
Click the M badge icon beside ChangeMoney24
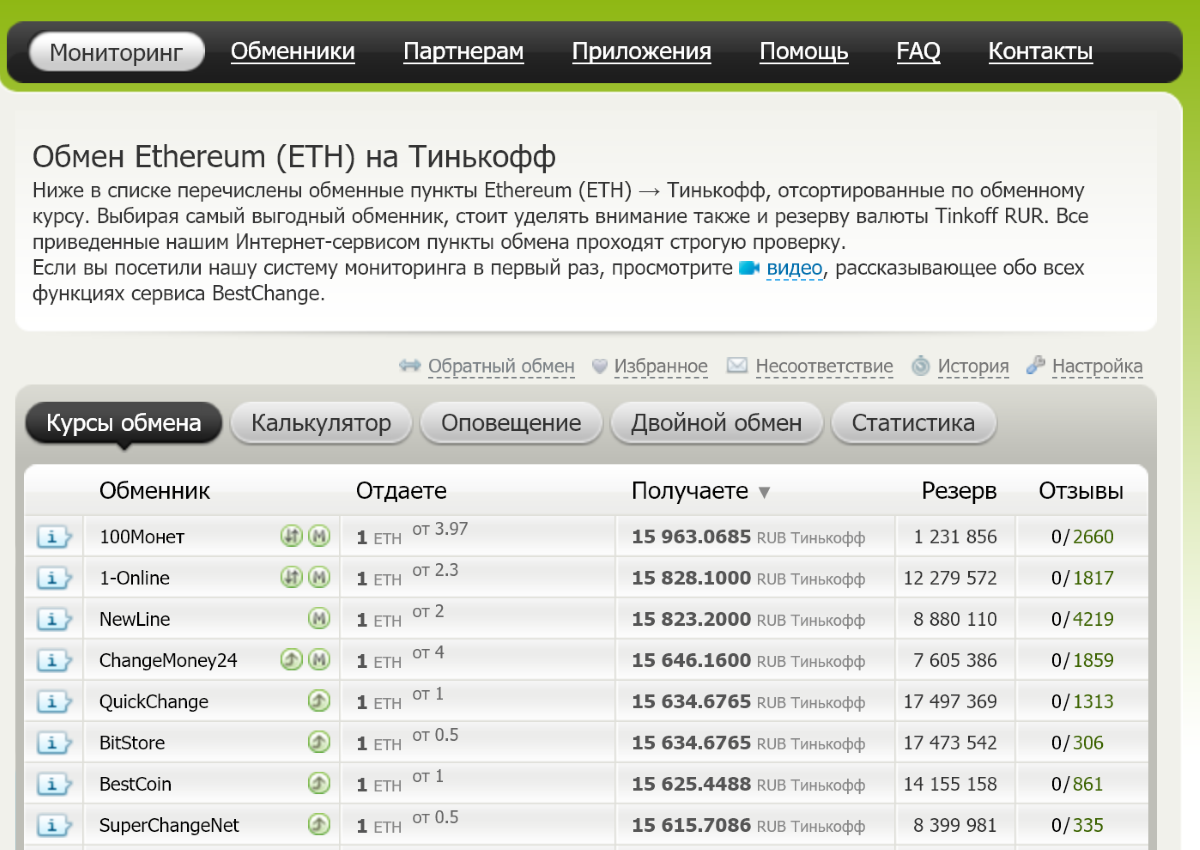(319, 660)
